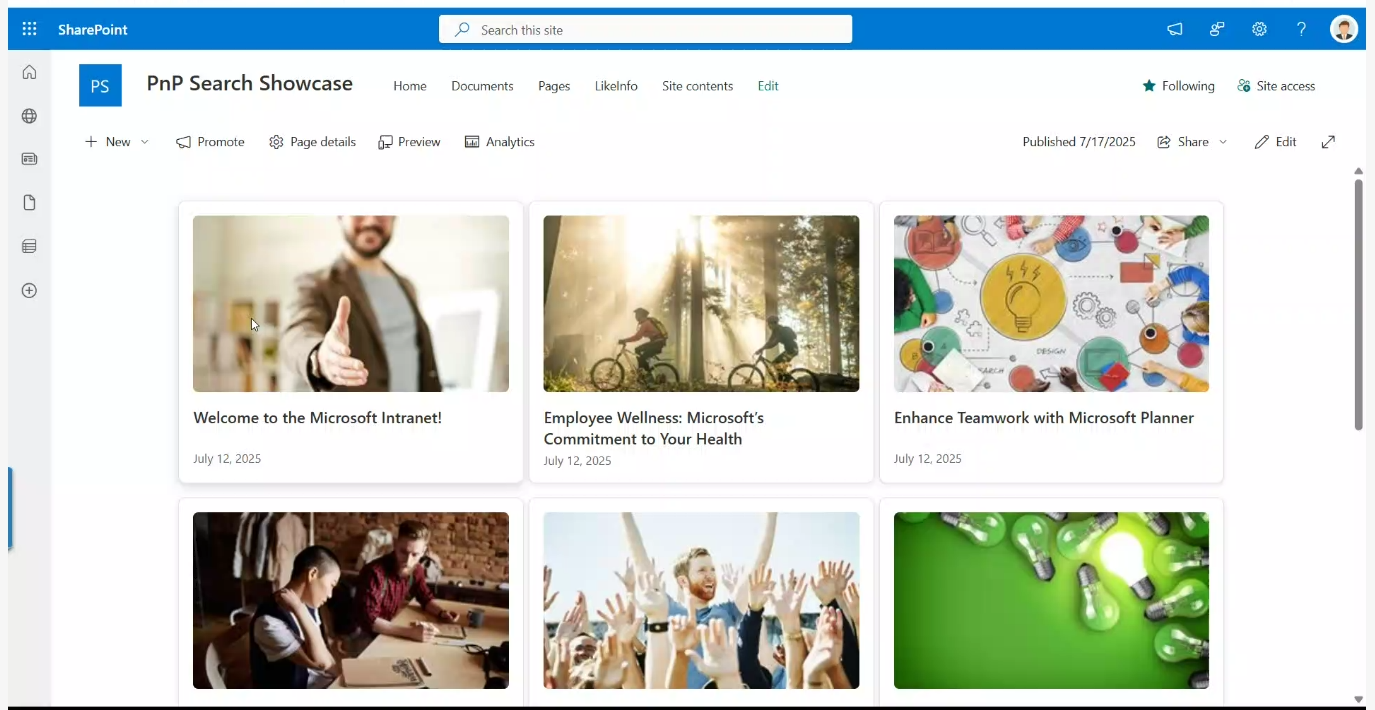This screenshot has height=710, width=1375.
Task: Click the megaphone feedback icon in header
Action: click(x=1175, y=29)
